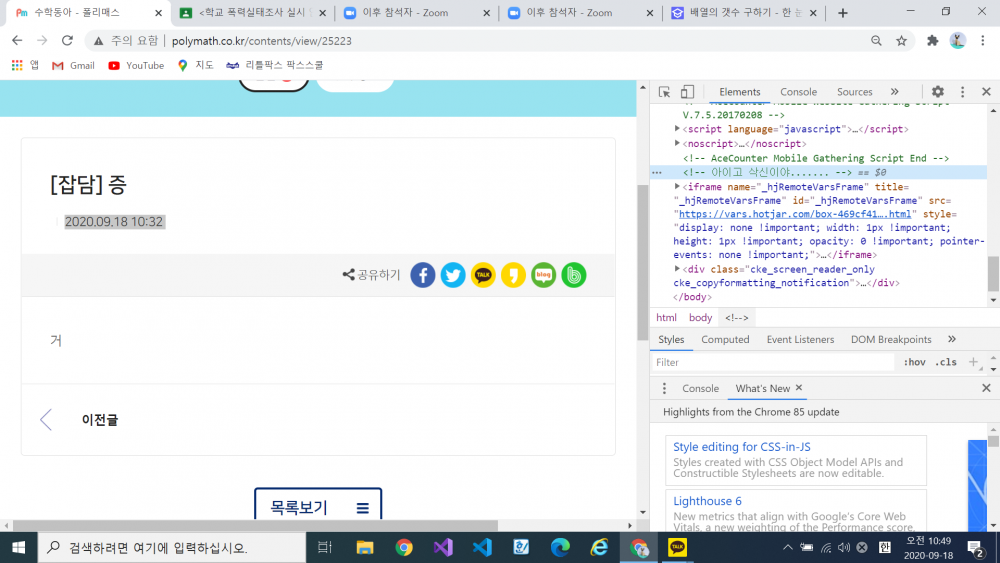1000x563 pixels.
Task: Share post via KakaoStory icon
Action: pyautogui.click(x=513, y=275)
